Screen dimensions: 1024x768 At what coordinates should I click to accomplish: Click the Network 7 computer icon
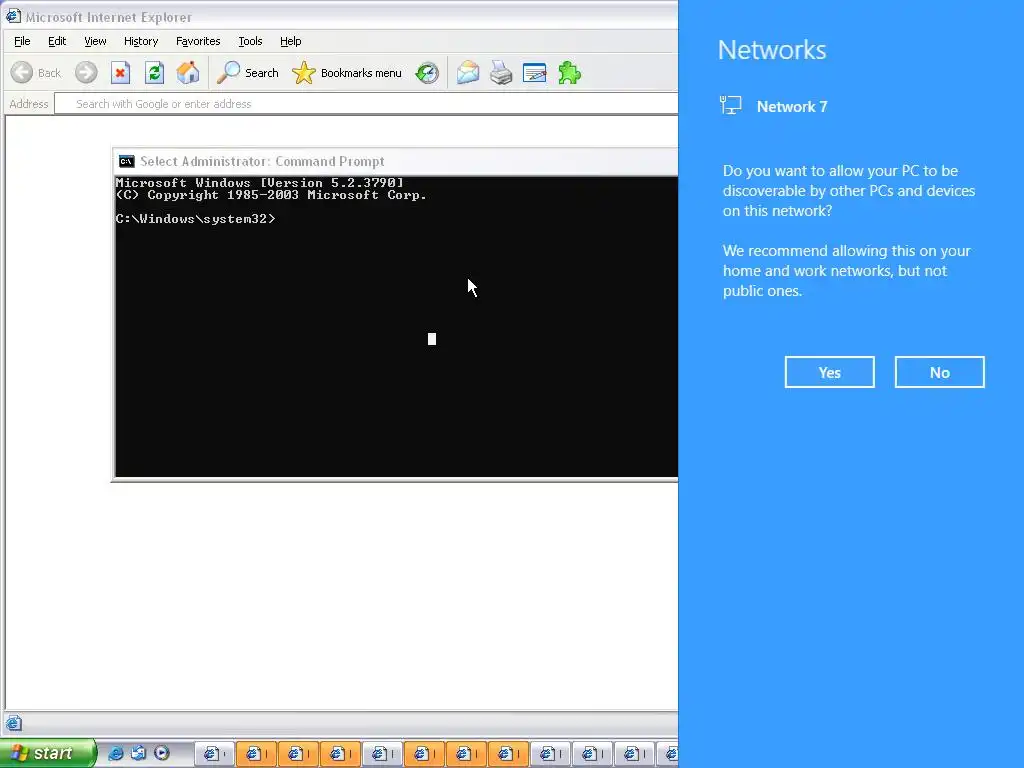[730, 105]
